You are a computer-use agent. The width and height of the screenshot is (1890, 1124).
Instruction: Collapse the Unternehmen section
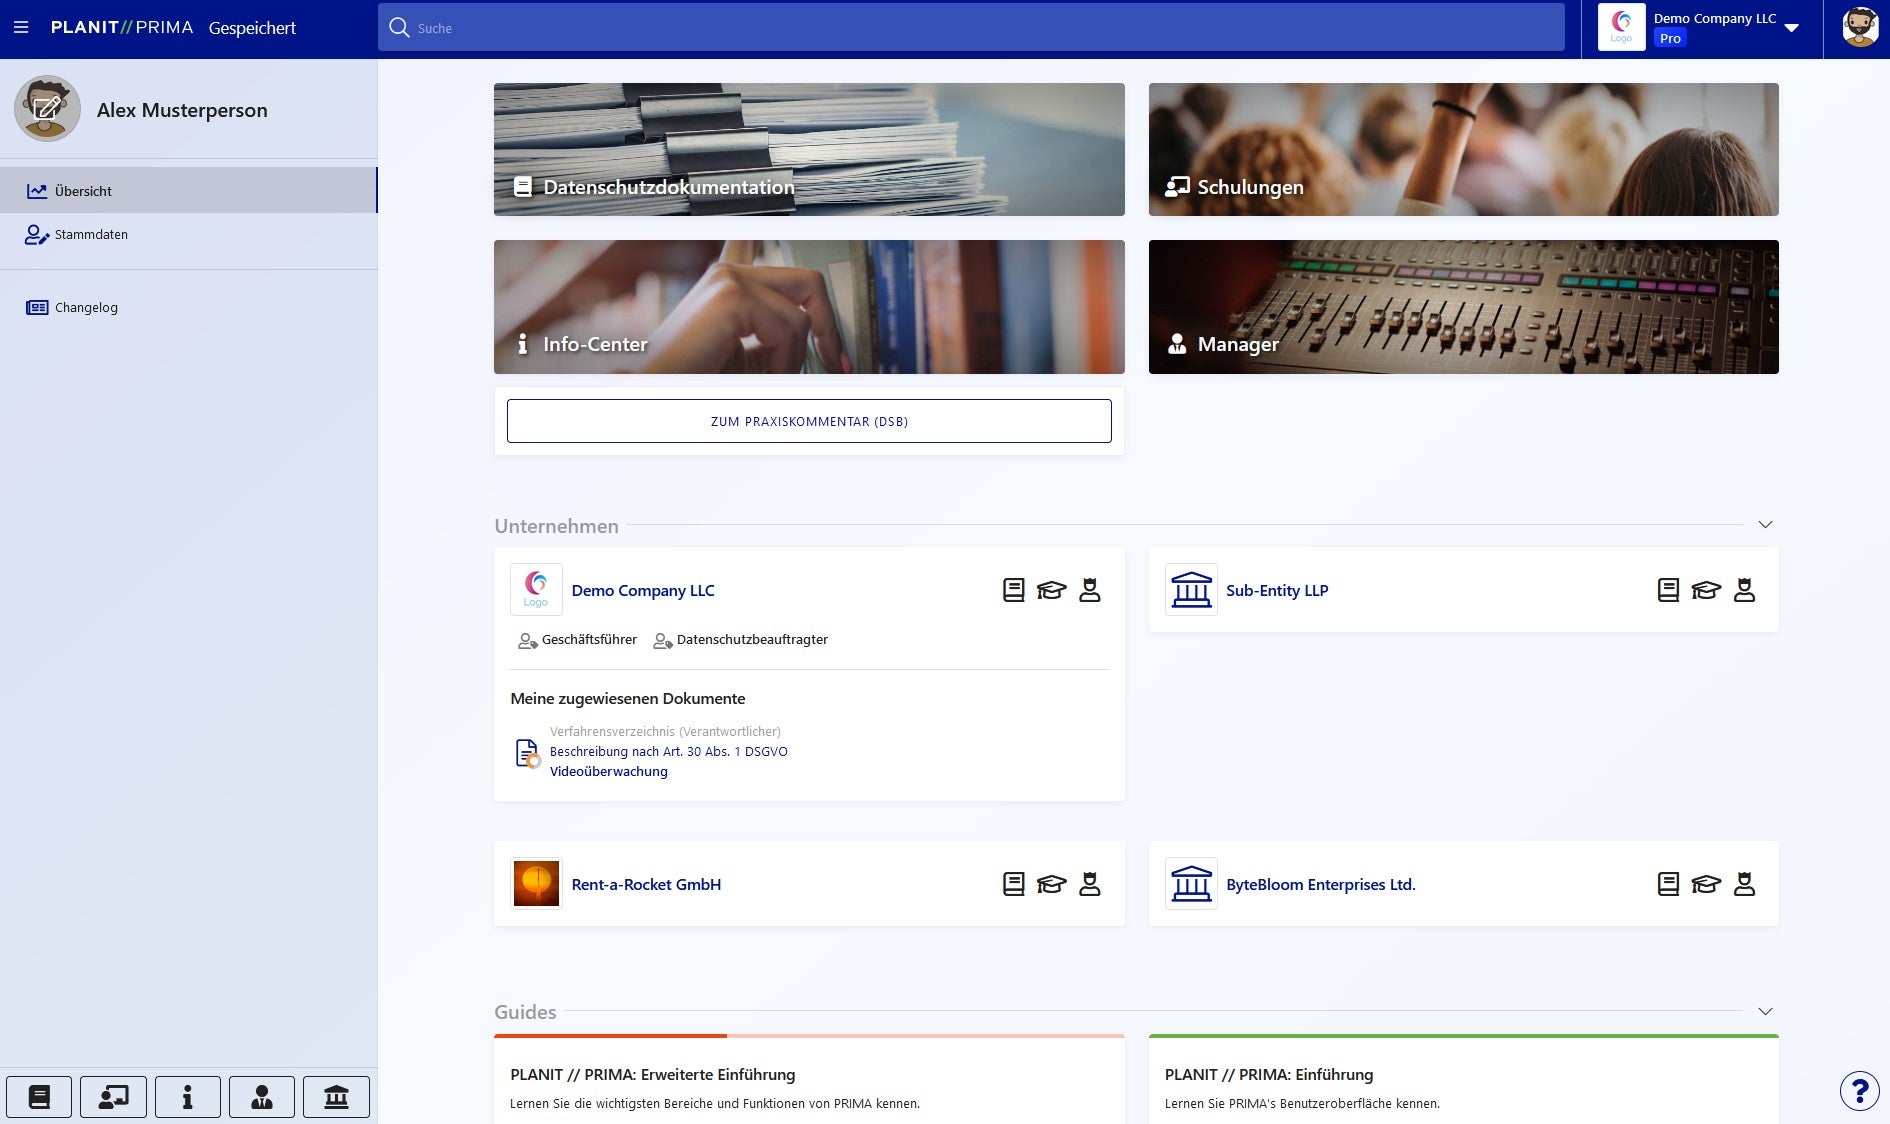pyautogui.click(x=1765, y=525)
